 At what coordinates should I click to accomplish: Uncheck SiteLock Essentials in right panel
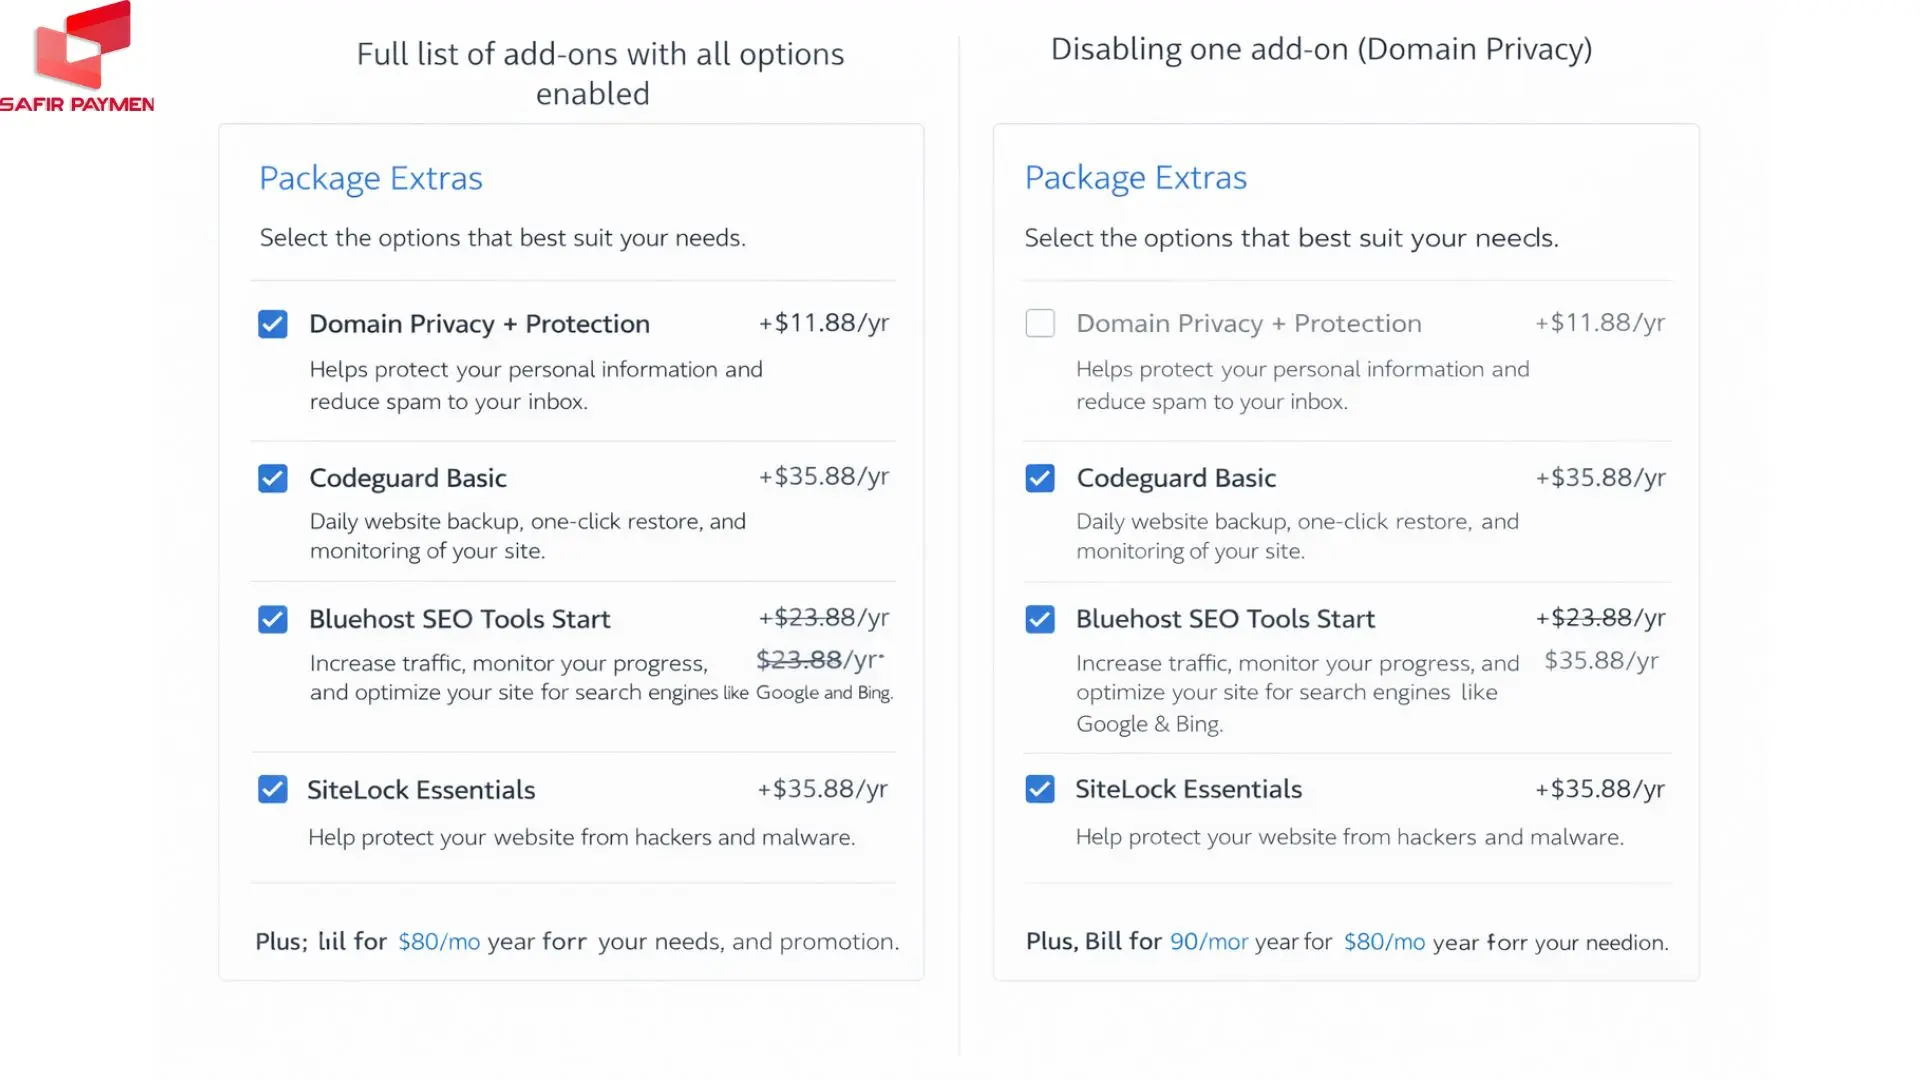point(1040,789)
